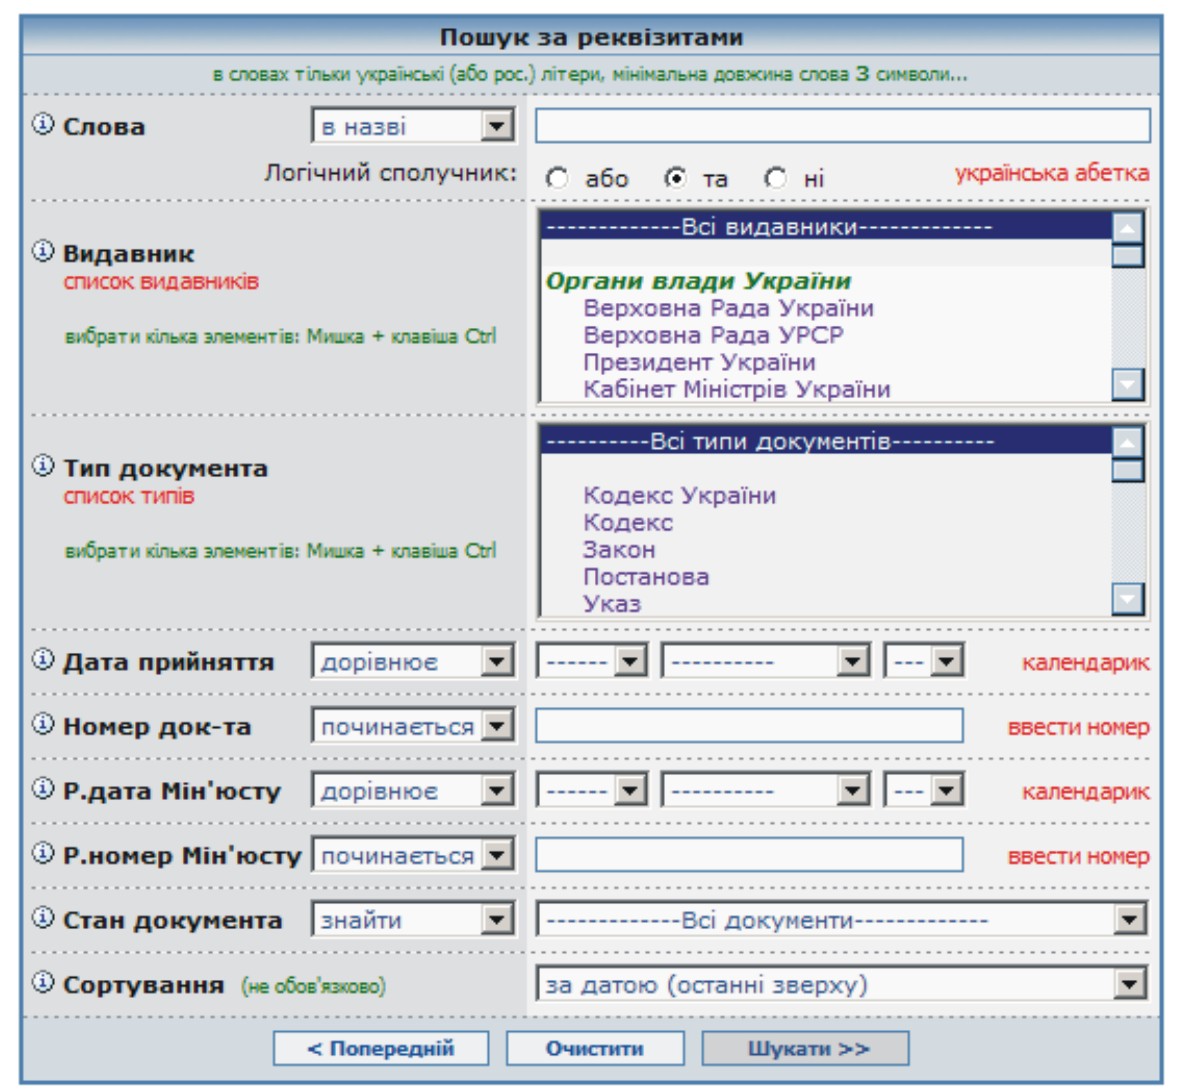Open 'календарик' link for Дата прийняття

point(1085,662)
